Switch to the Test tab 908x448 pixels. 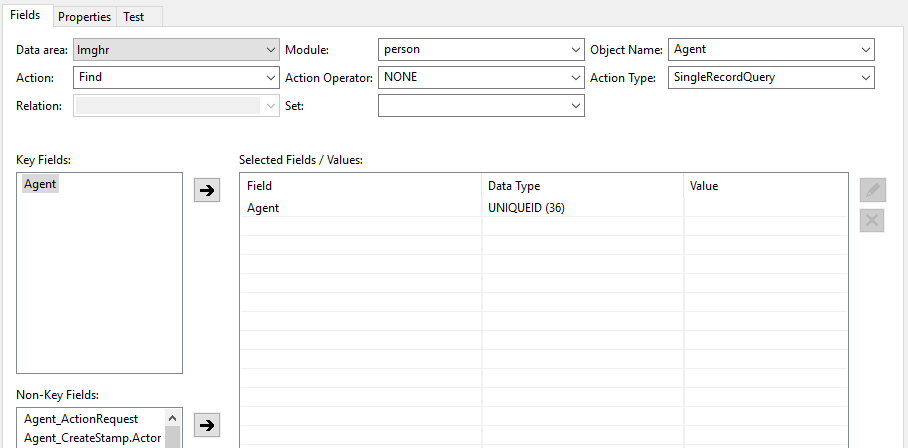coord(134,17)
